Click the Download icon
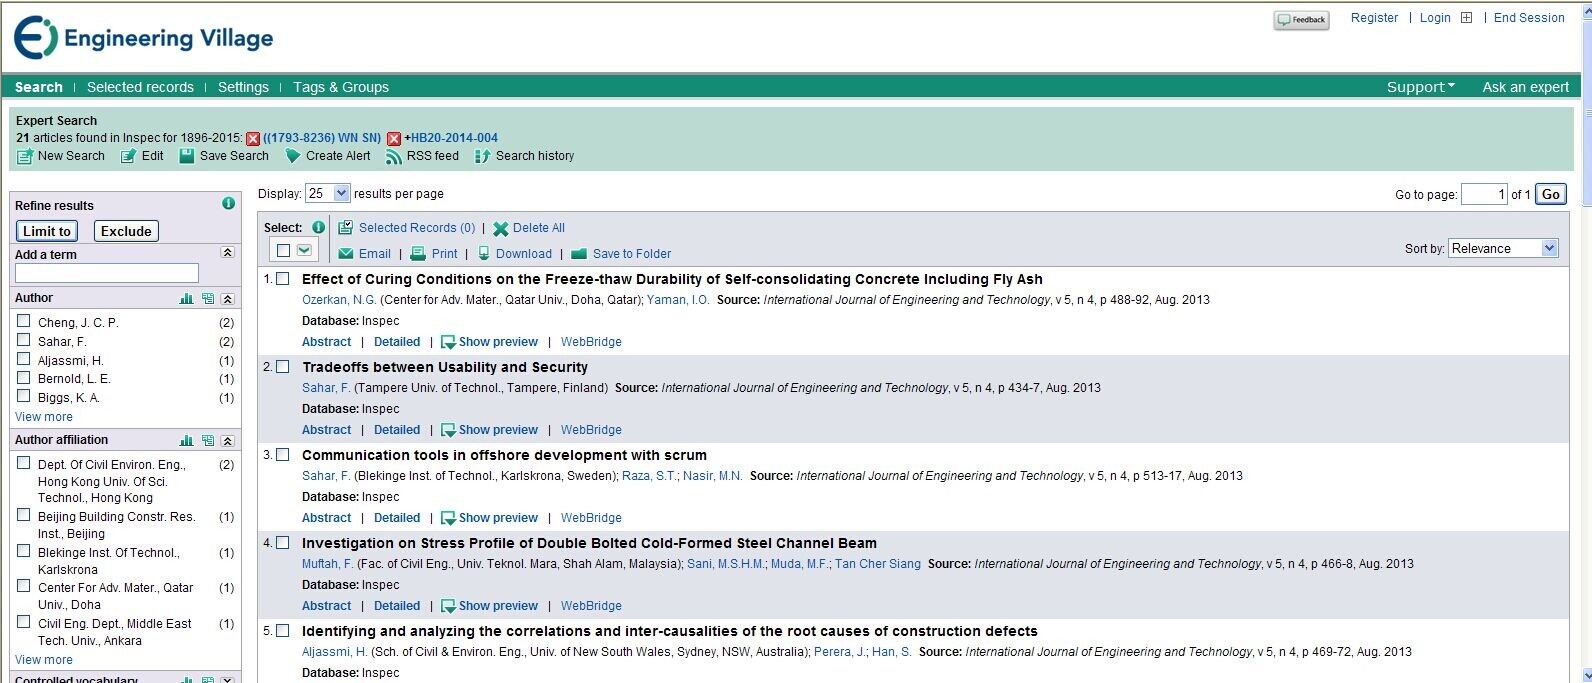Screen dimensions: 1592x683 tap(484, 254)
